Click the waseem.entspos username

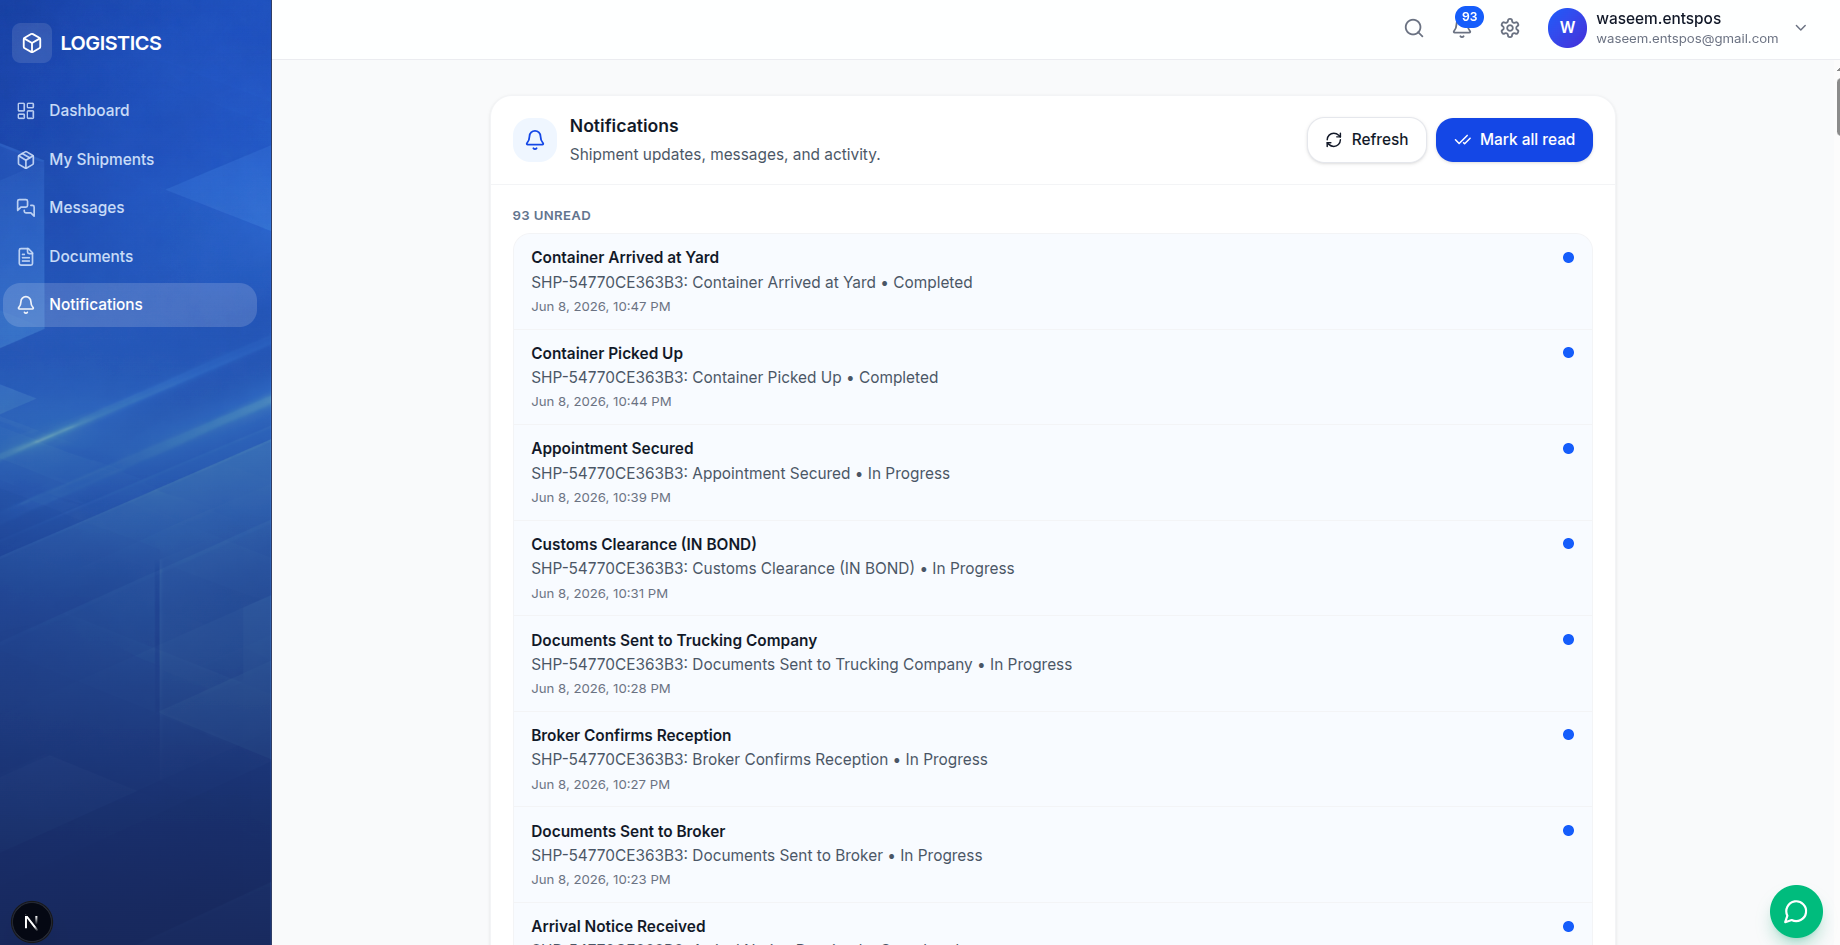pos(1658,19)
